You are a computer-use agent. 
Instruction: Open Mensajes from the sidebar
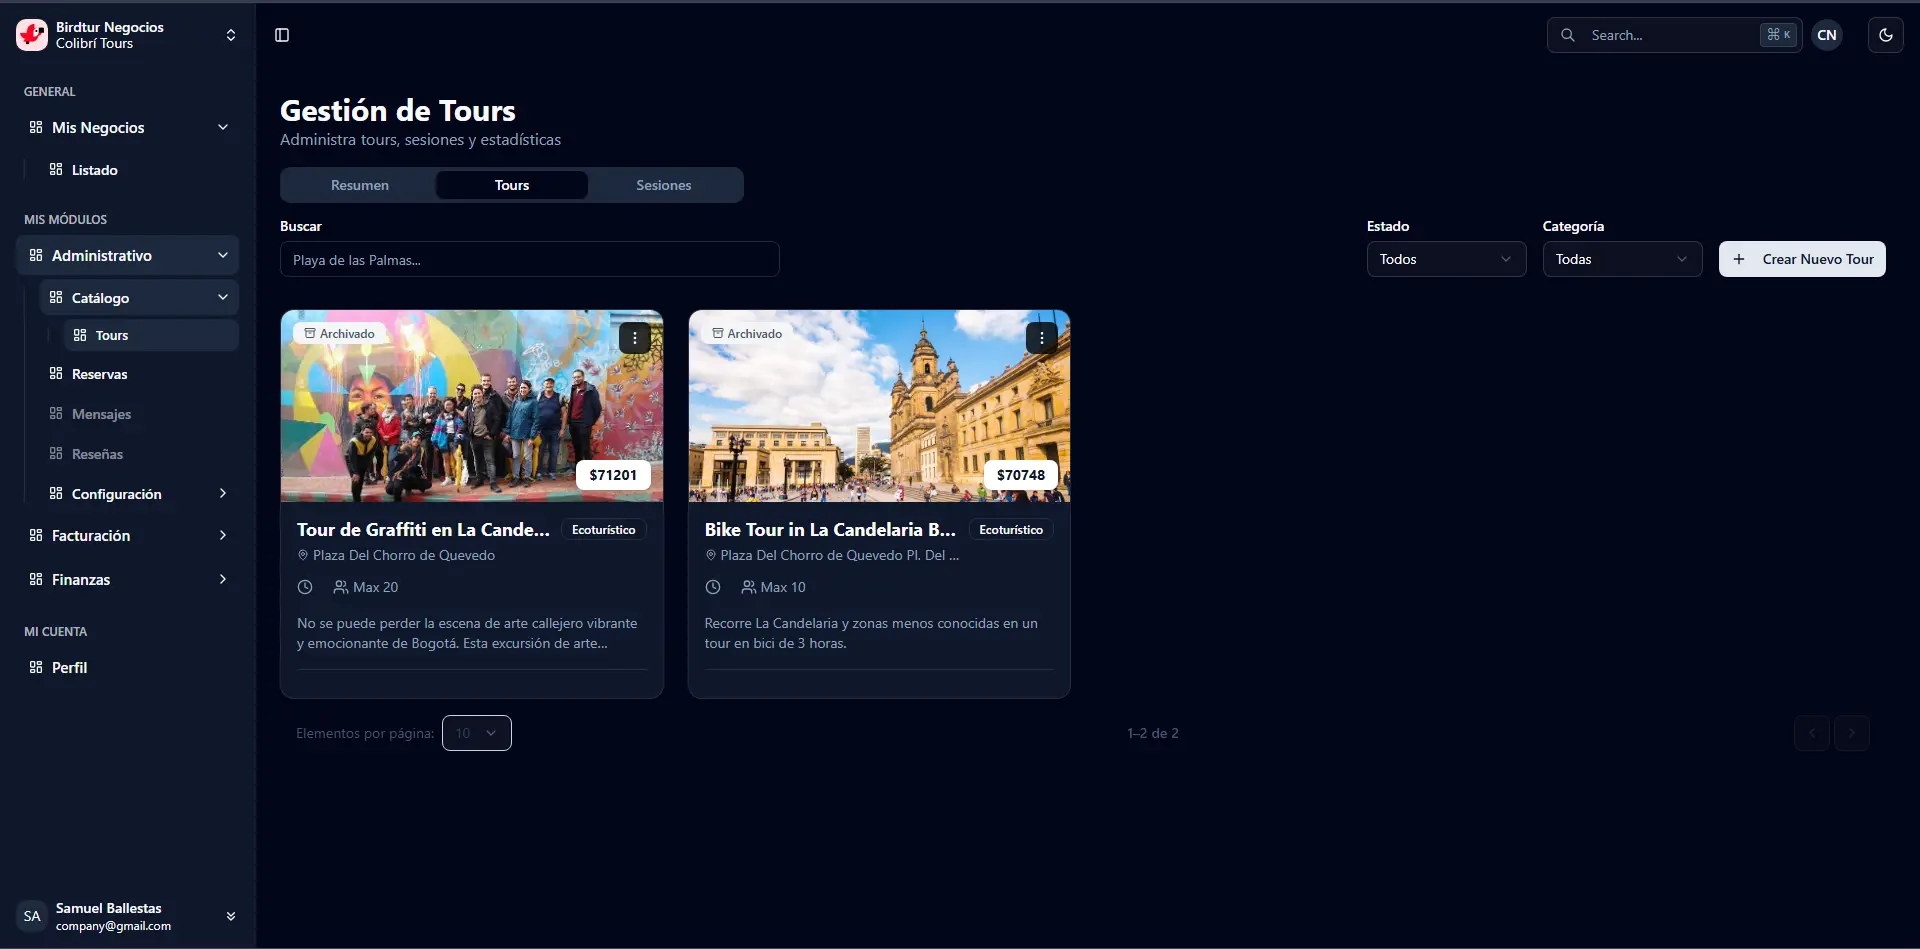coord(102,413)
